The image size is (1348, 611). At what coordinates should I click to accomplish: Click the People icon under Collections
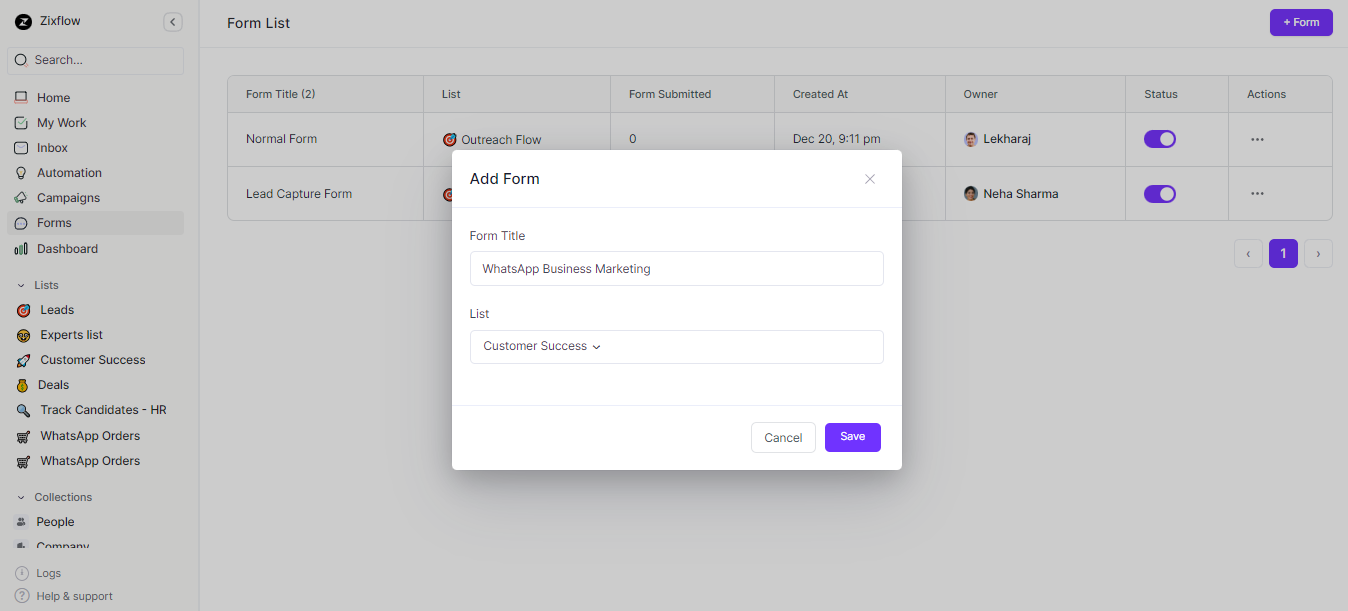(22, 521)
